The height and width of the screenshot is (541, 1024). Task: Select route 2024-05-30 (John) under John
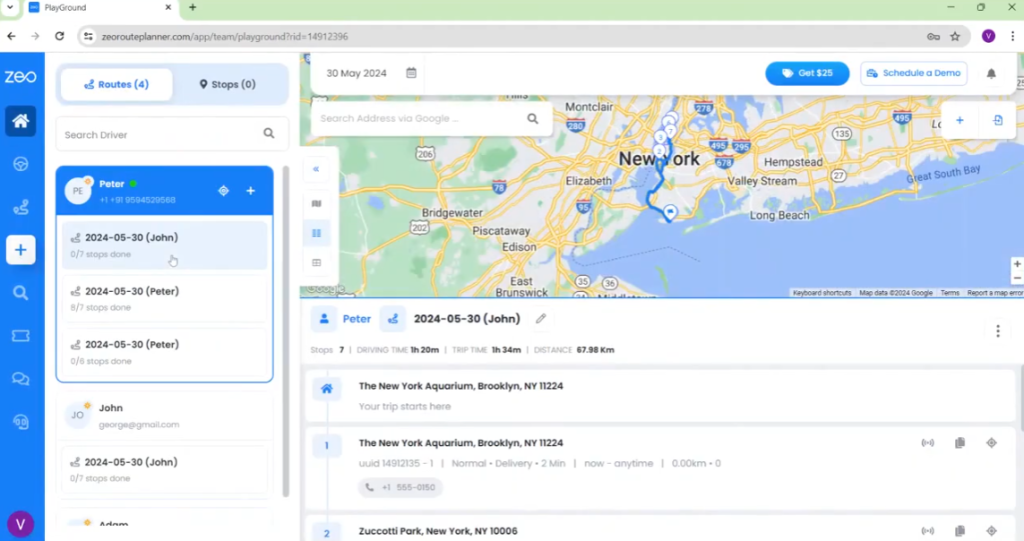165,469
